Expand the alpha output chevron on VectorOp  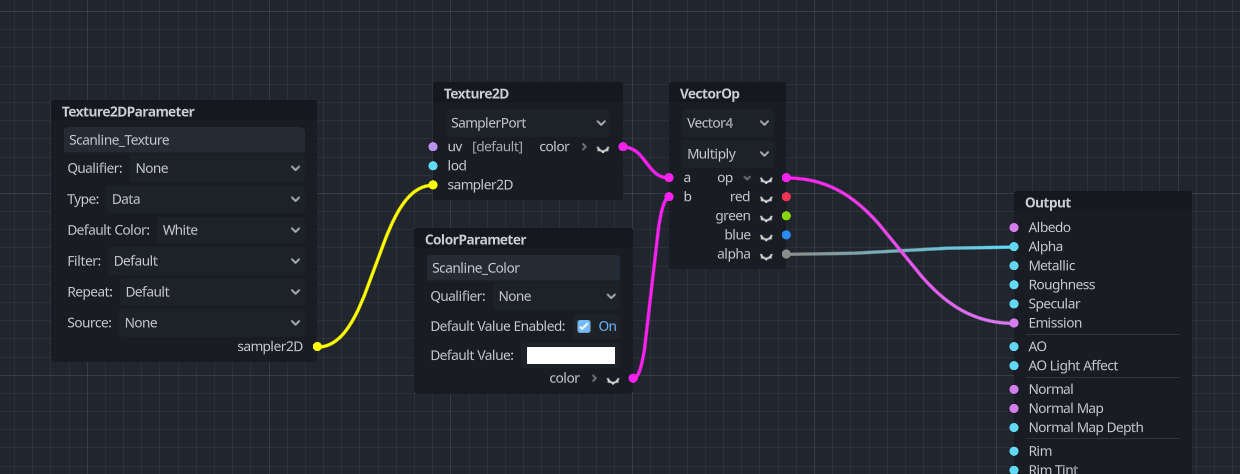tap(765, 255)
